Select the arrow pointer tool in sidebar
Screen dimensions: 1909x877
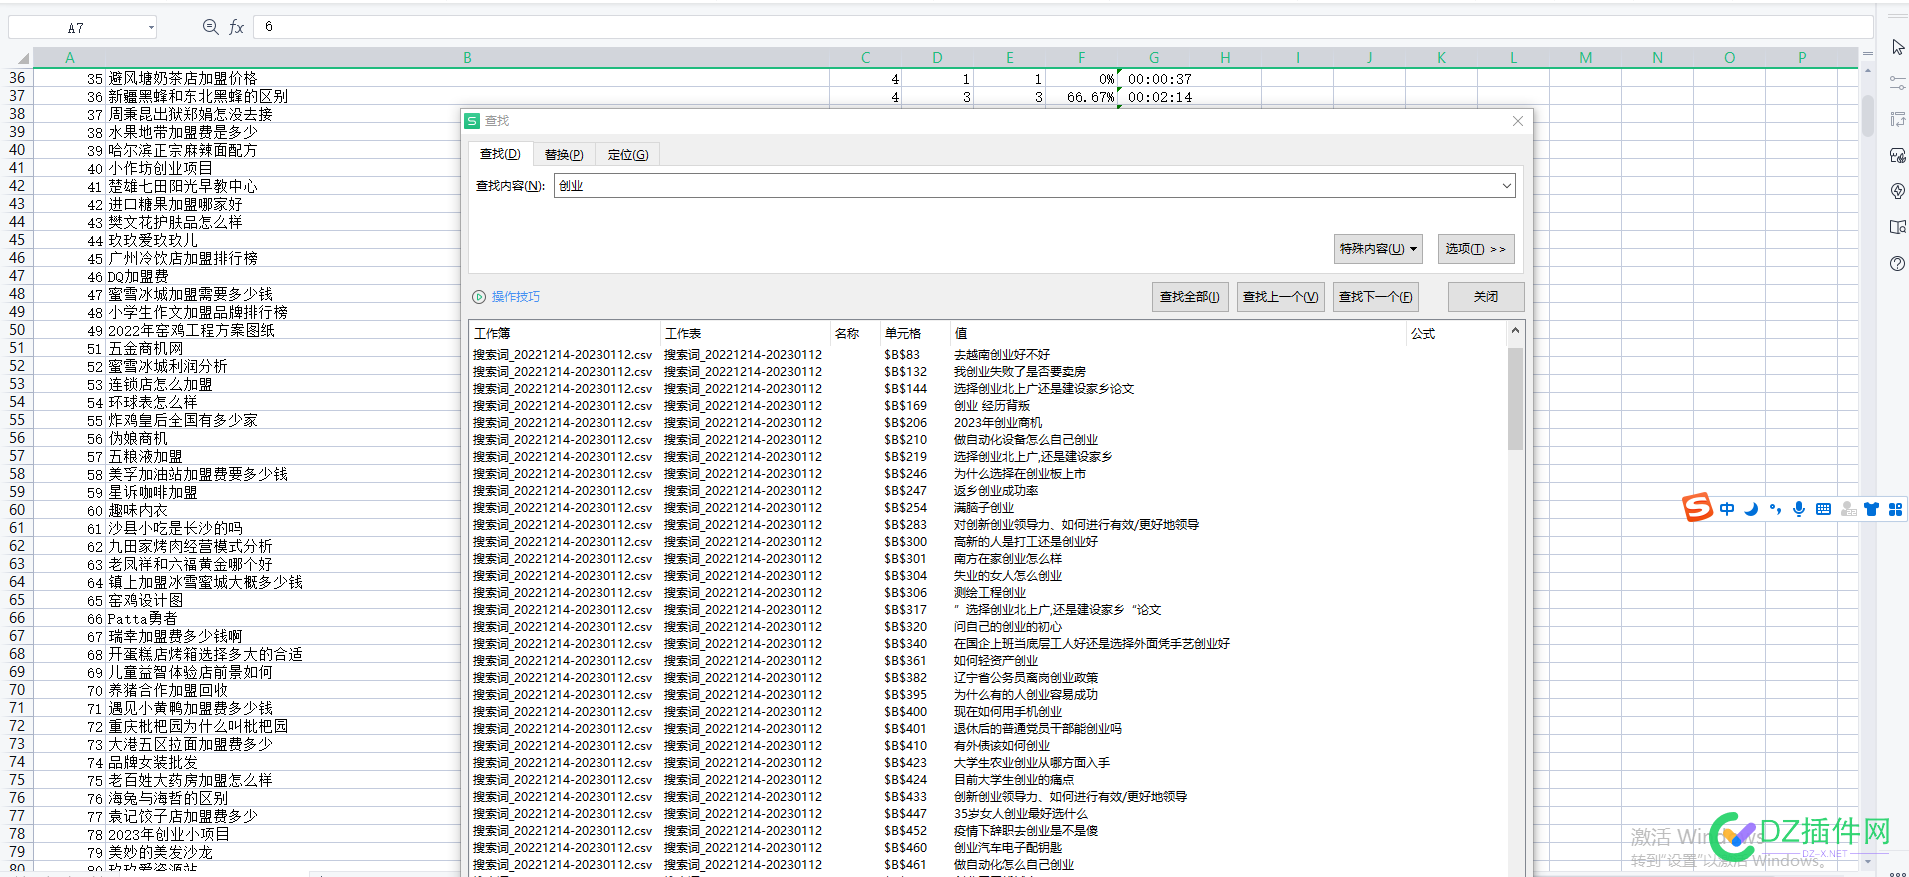(1897, 47)
